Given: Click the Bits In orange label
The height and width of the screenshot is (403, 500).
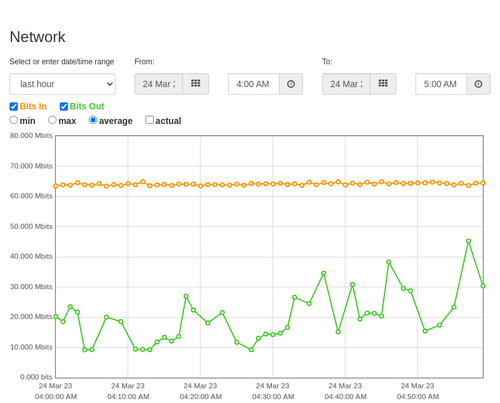Looking at the screenshot, I should [x=33, y=106].
